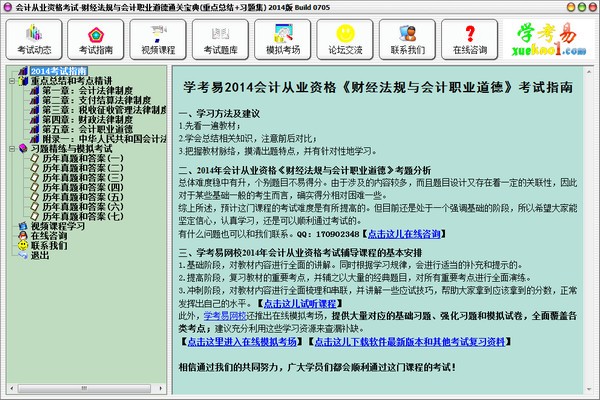The image size is (600, 400).
Task: Open 历年真题和答案 (一)
Action: pyautogui.click(x=83, y=158)
